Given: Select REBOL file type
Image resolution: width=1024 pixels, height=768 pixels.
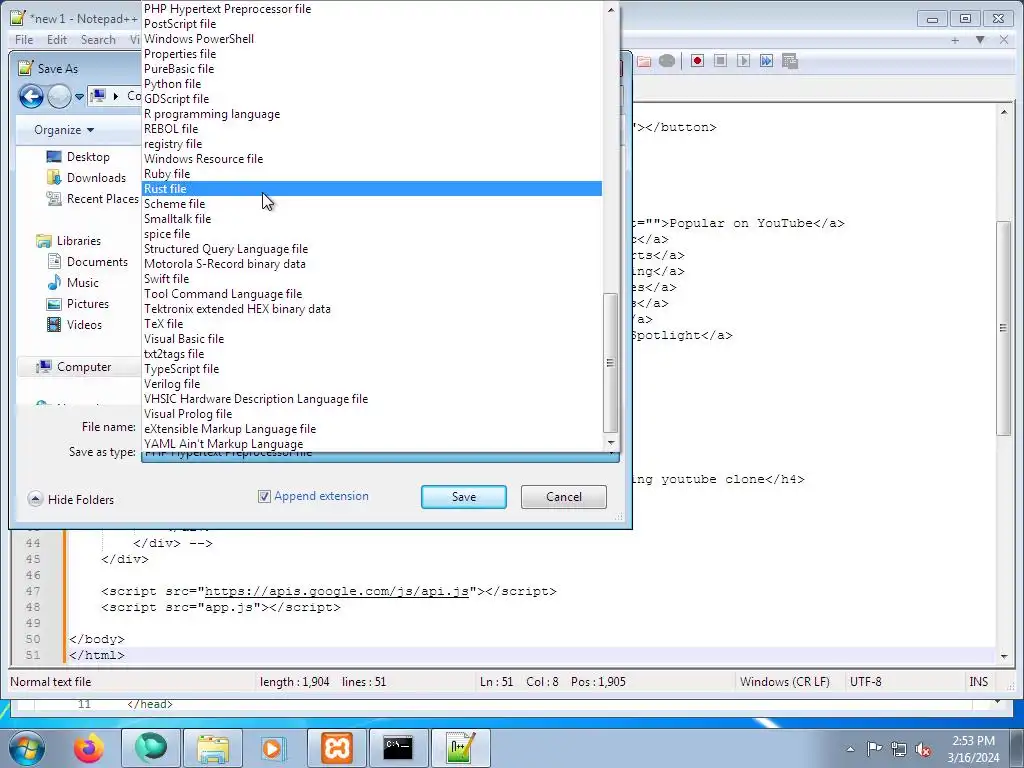Looking at the screenshot, I should (x=372, y=129).
